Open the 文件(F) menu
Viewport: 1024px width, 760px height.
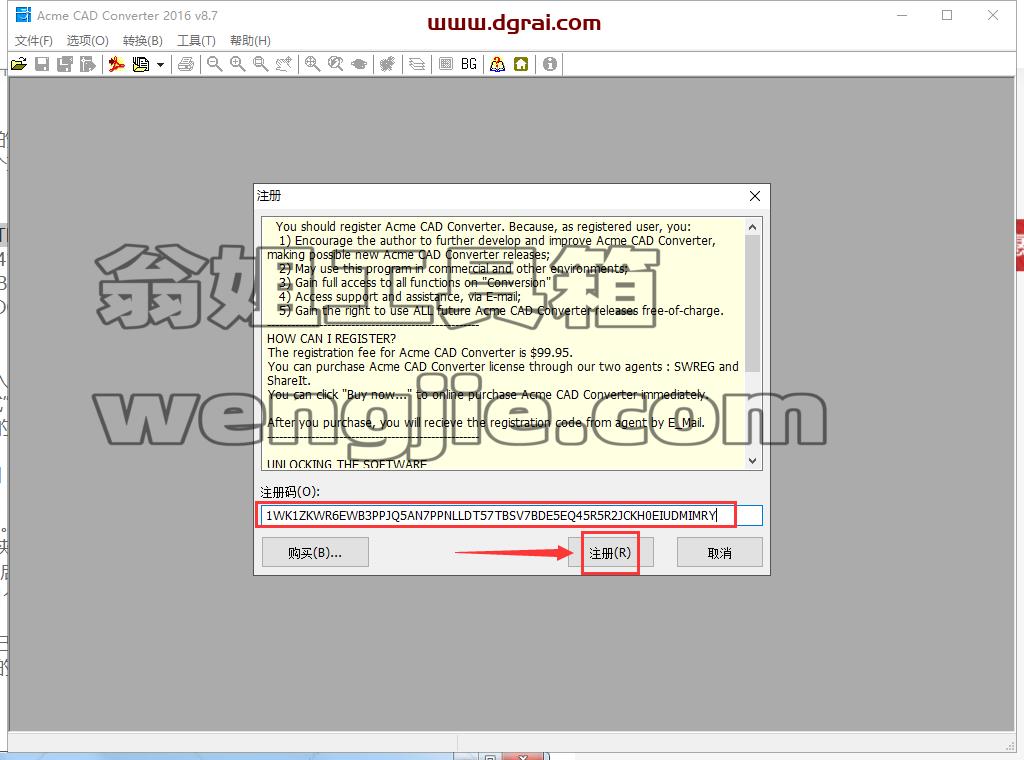click(34, 40)
